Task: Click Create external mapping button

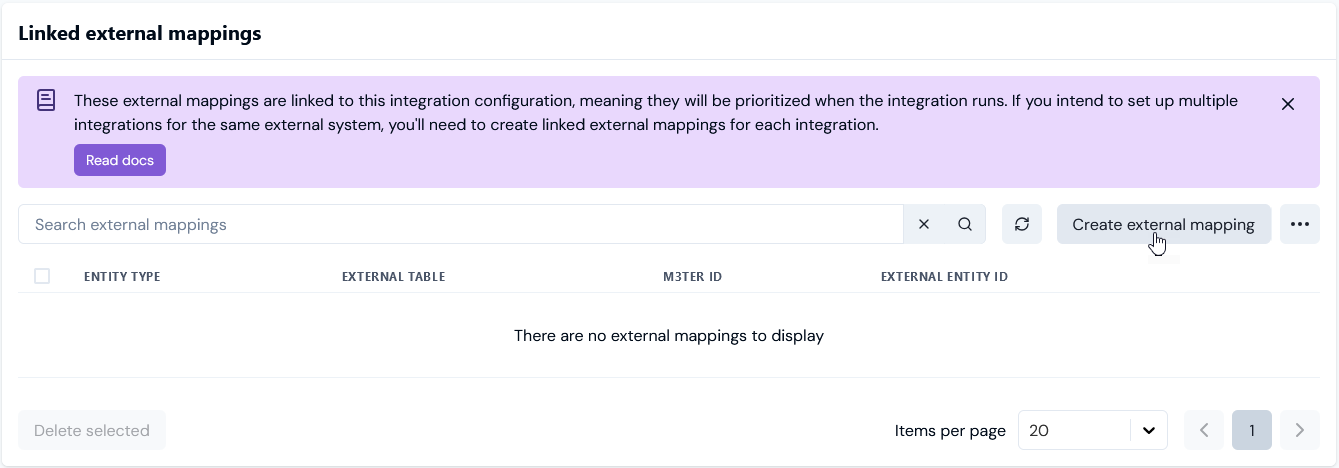Action: tap(1164, 224)
